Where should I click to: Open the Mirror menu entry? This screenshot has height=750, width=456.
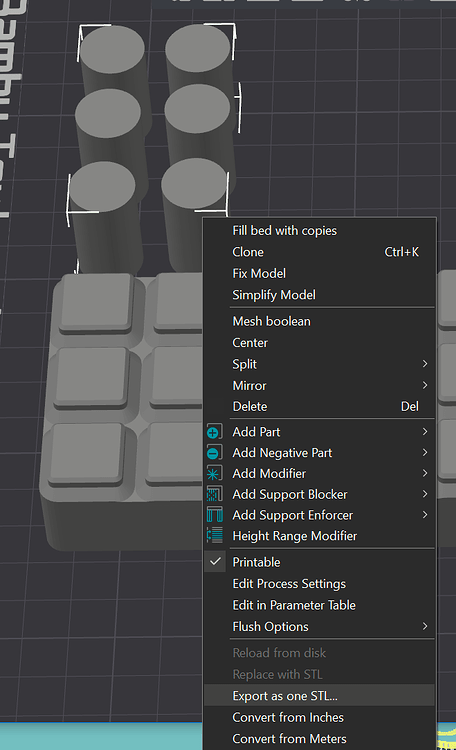click(320, 386)
